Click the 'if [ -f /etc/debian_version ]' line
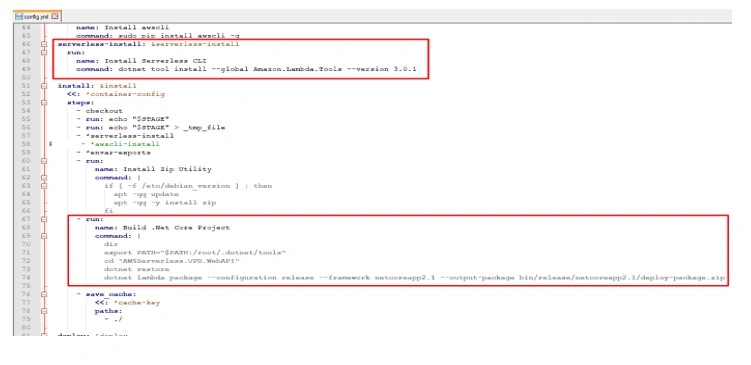This screenshot has width=751, height=365. [x=188, y=186]
